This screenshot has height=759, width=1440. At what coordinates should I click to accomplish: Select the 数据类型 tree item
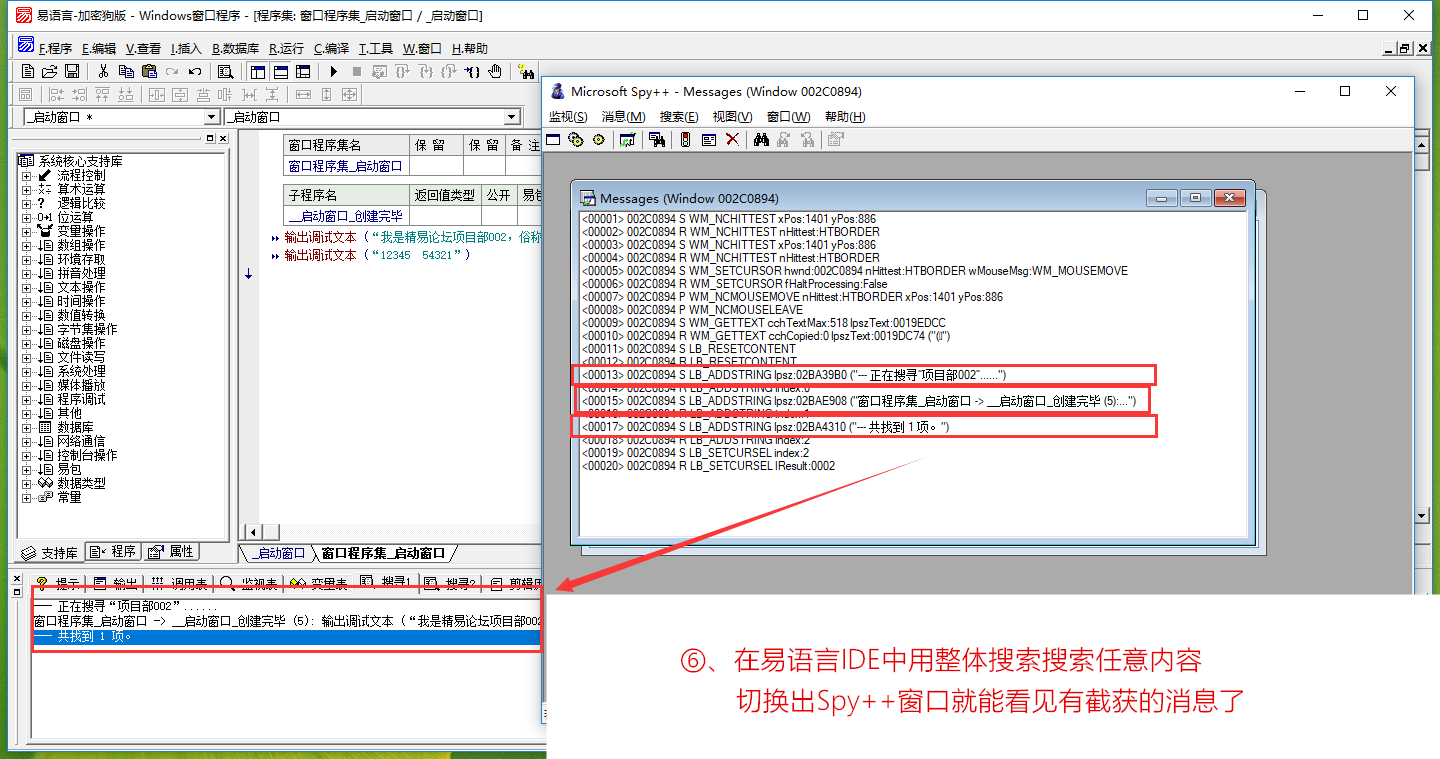(80, 483)
